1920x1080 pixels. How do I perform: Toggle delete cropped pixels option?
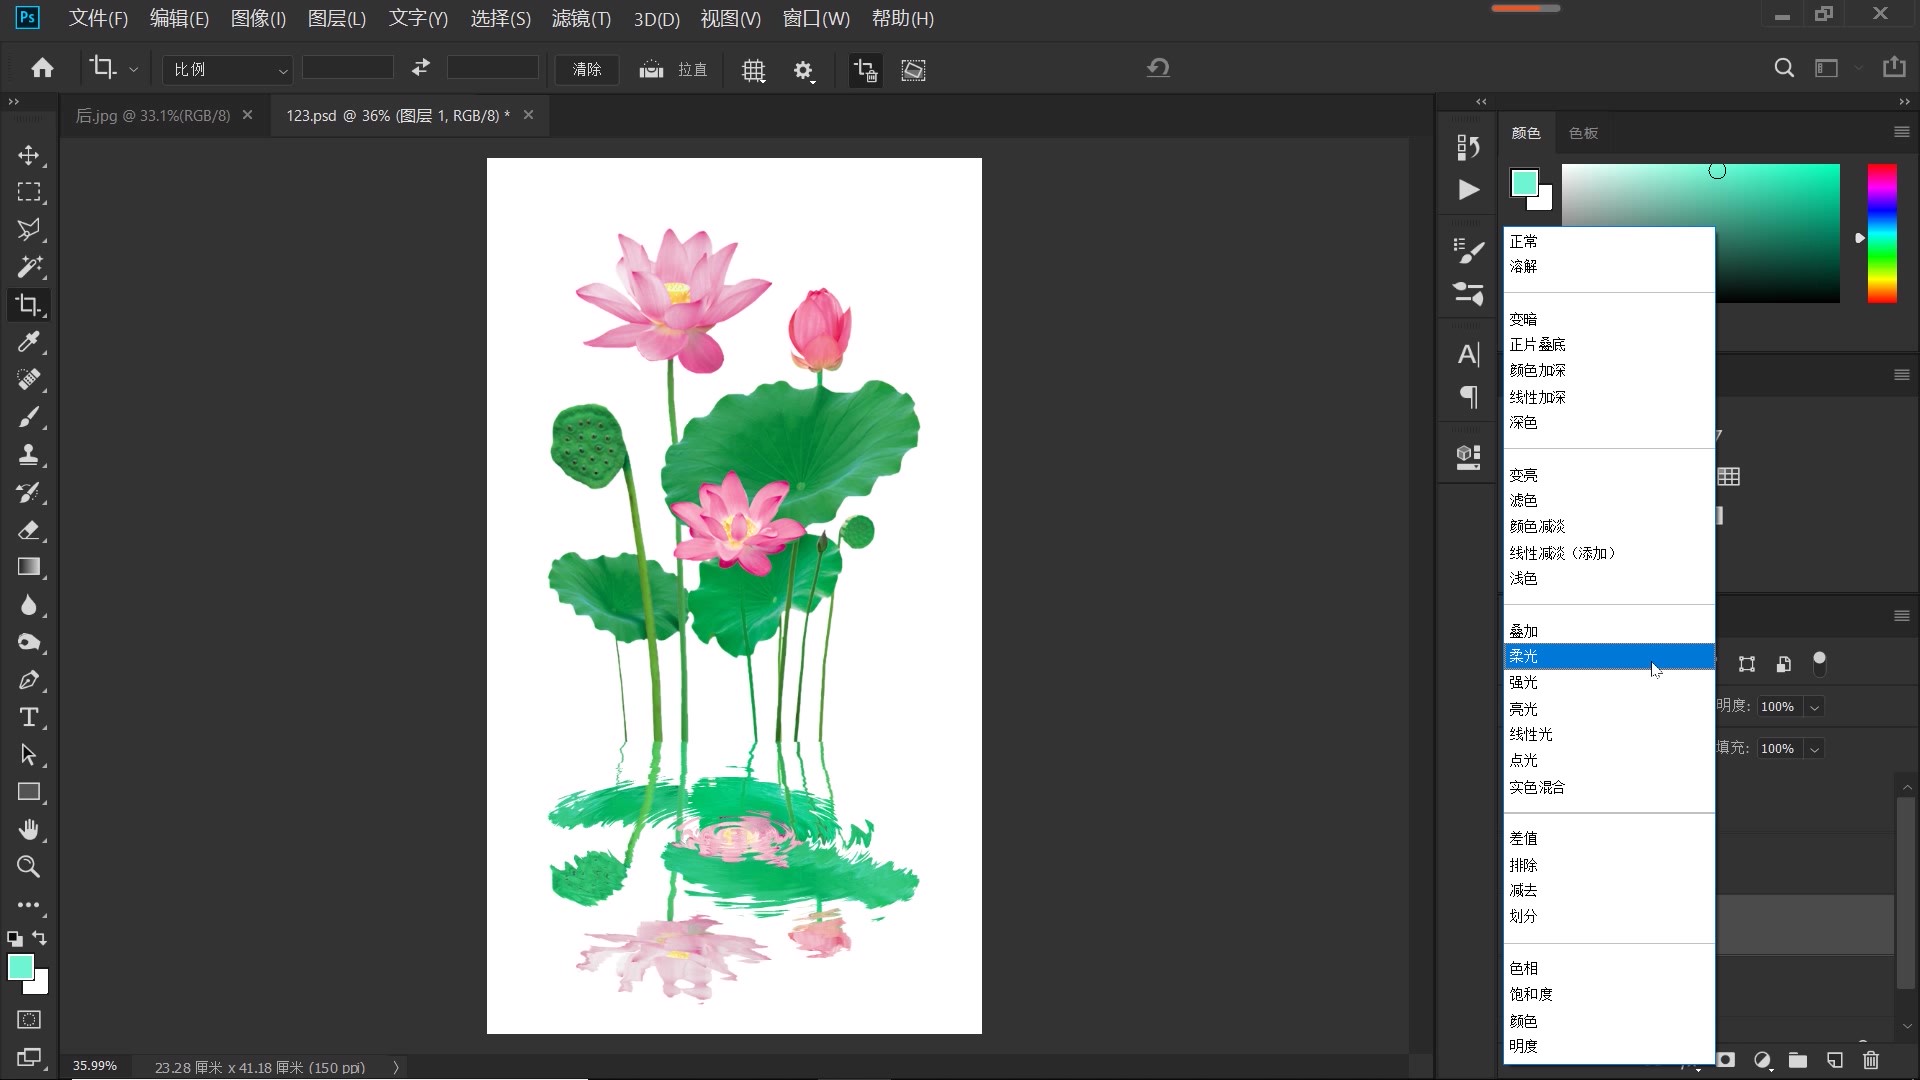865,70
